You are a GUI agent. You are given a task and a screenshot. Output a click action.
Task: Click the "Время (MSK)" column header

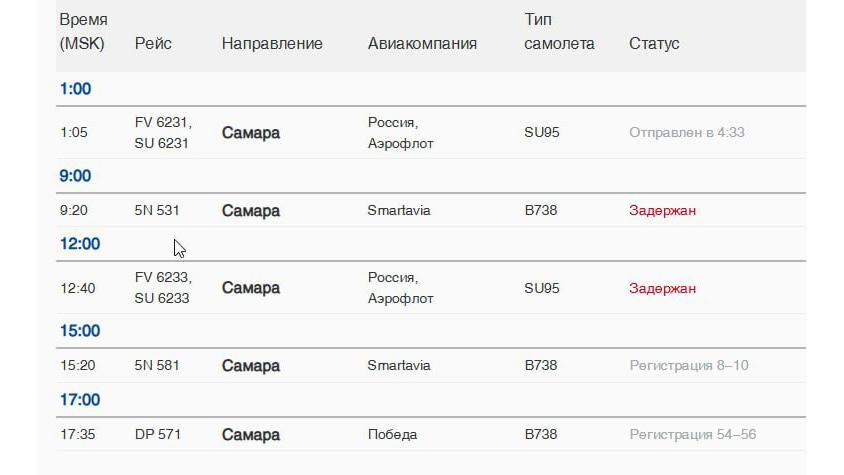[84, 32]
